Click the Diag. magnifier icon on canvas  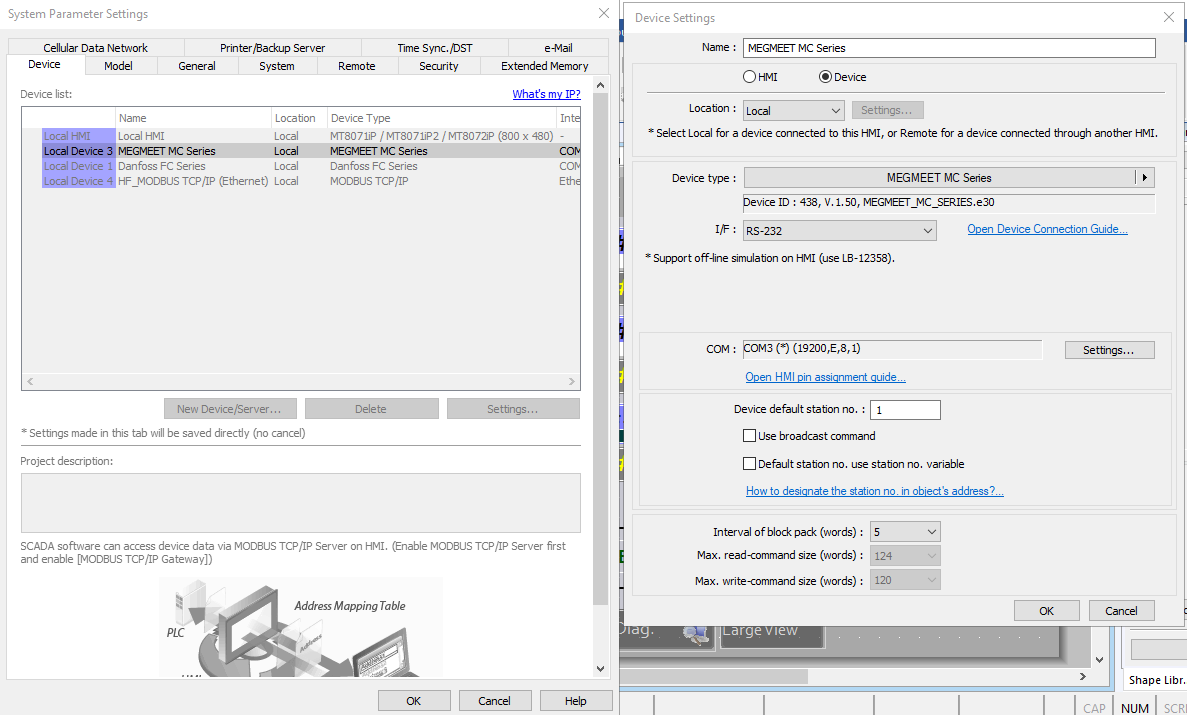(690, 630)
